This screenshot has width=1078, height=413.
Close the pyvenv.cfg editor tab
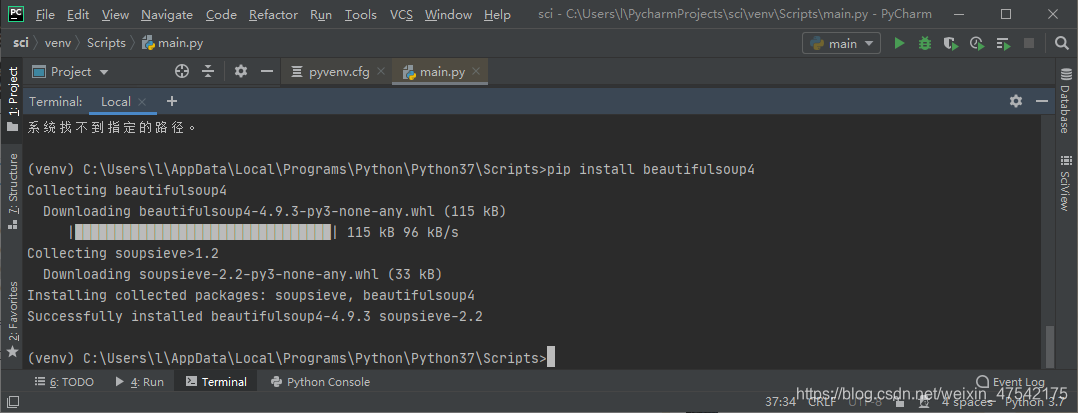pyautogui.click(x=381, y=72)
